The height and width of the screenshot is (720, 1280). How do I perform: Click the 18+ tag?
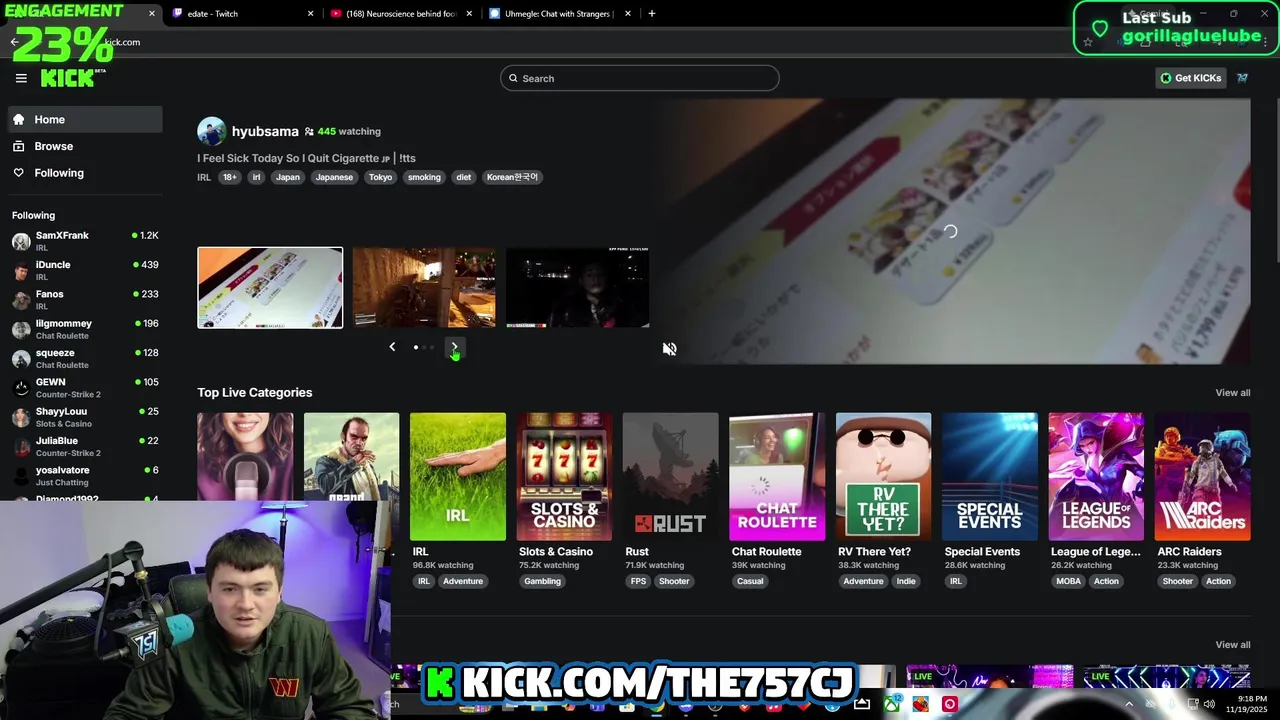230,177
